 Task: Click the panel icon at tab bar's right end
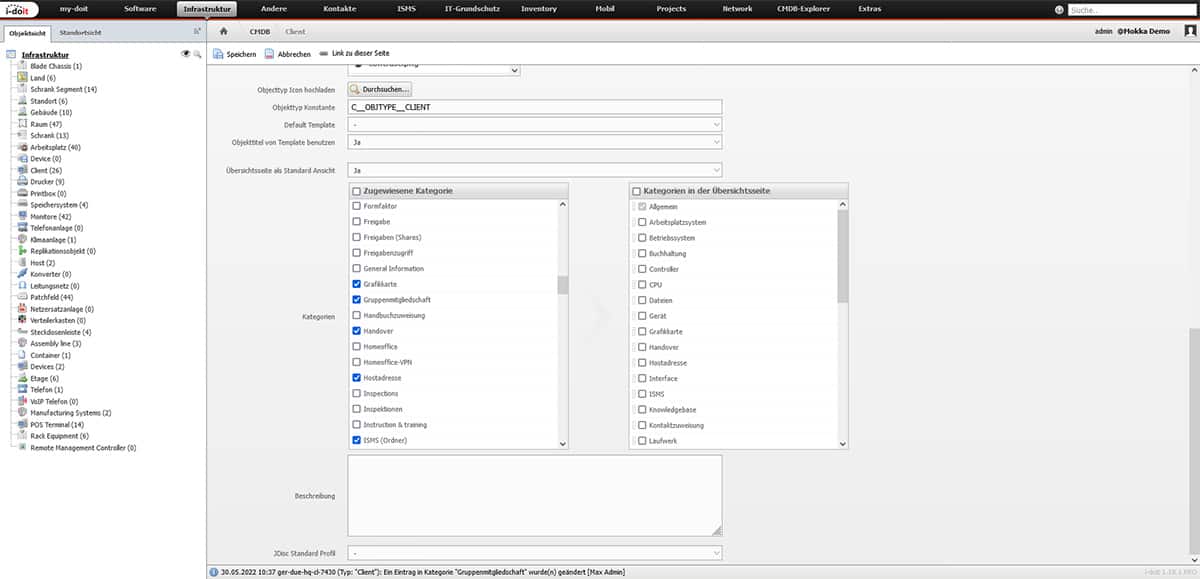point(196,32)
